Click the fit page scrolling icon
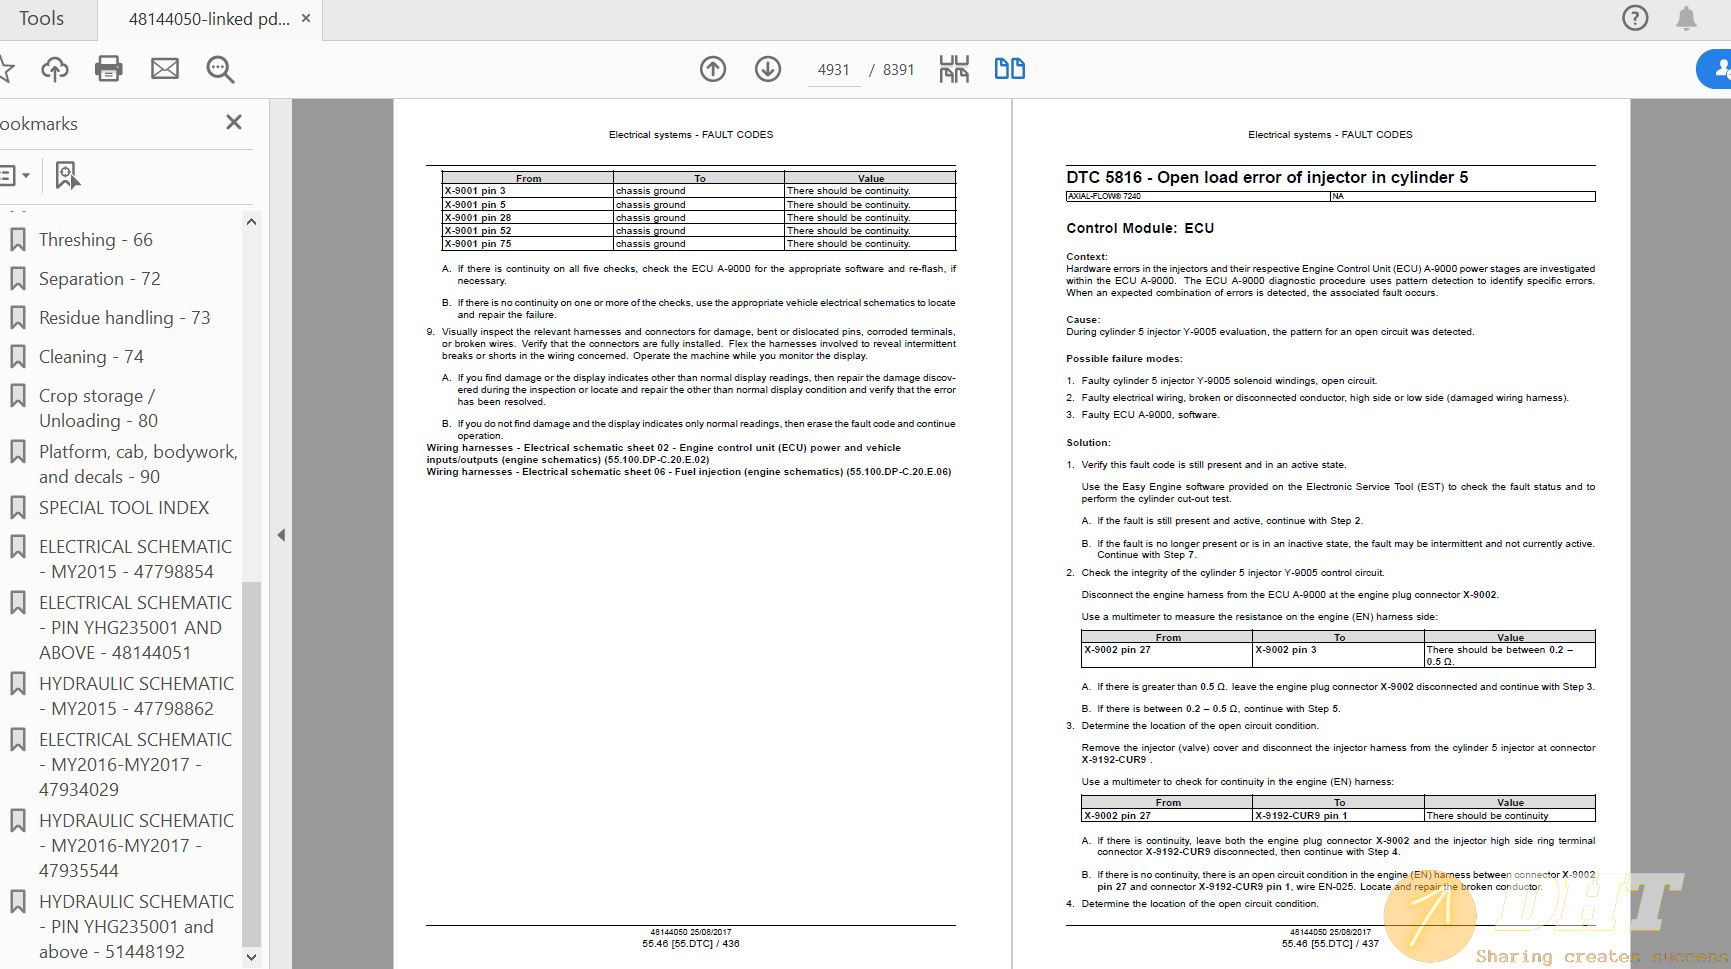 coord(954,69)
